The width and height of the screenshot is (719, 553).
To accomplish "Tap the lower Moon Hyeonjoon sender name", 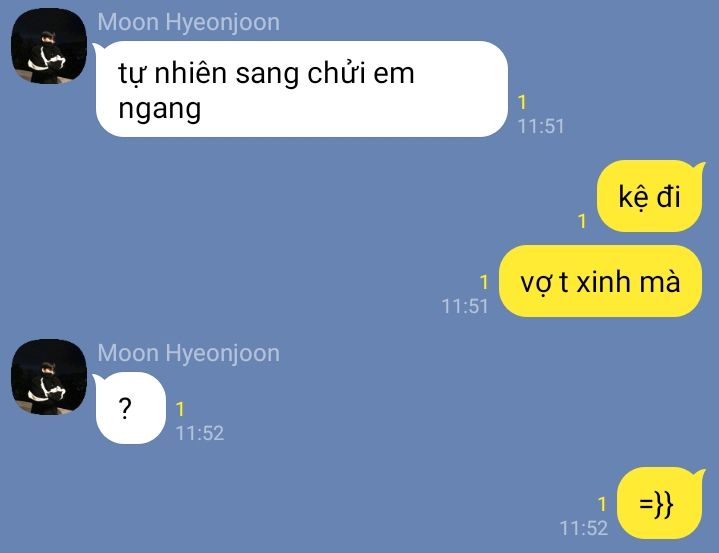I will click(x=188, y=353).
